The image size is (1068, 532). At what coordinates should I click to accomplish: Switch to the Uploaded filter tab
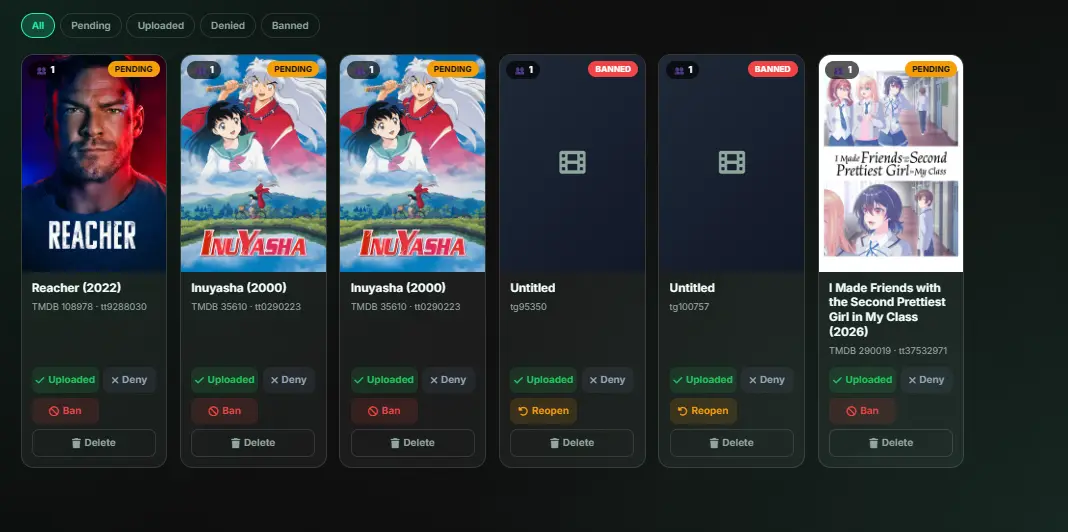[161, 25]
